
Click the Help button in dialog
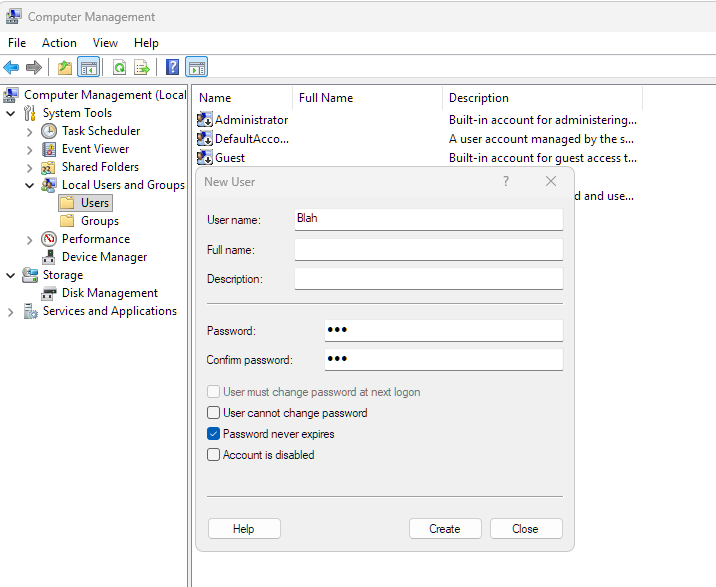click(x=244, y=529)
